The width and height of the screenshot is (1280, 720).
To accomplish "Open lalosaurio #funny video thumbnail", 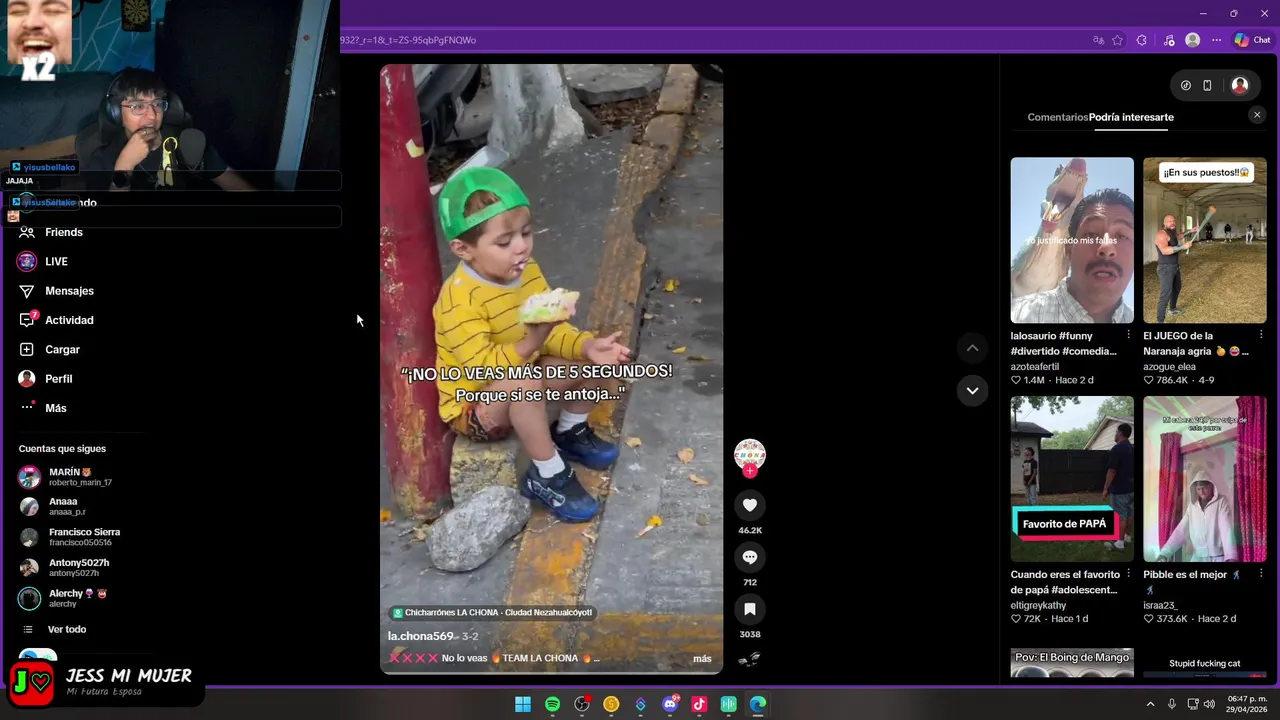I will [x=1072, y=240].
